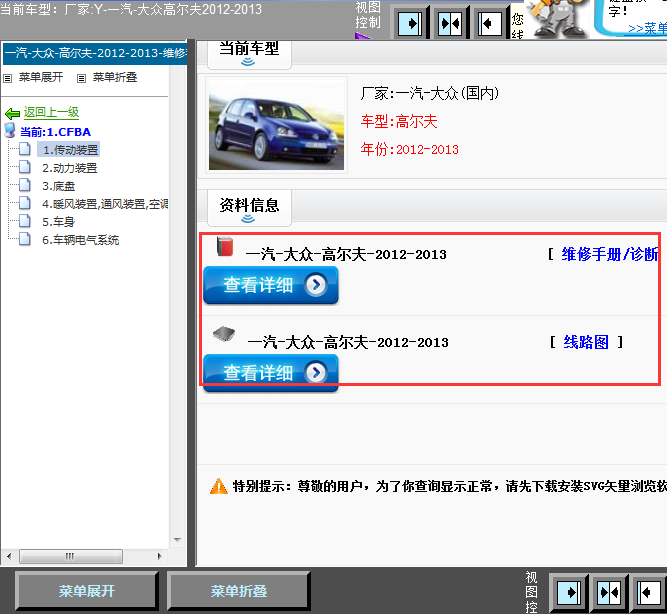This screenshot has width=667, height=614.
Task: Collapse the 当前车型 section header
Action: click(x=249, y=54)
